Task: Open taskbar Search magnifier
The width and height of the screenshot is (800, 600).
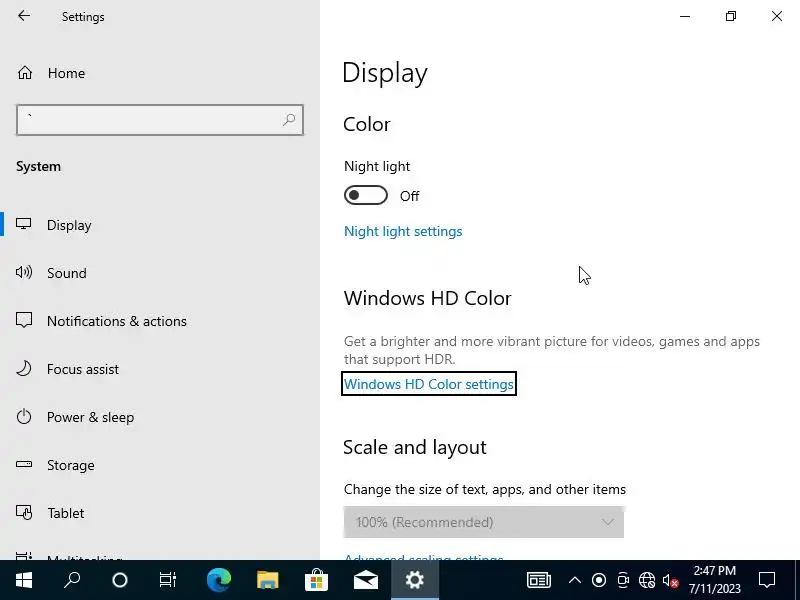Action: click(x=72, y=580)
